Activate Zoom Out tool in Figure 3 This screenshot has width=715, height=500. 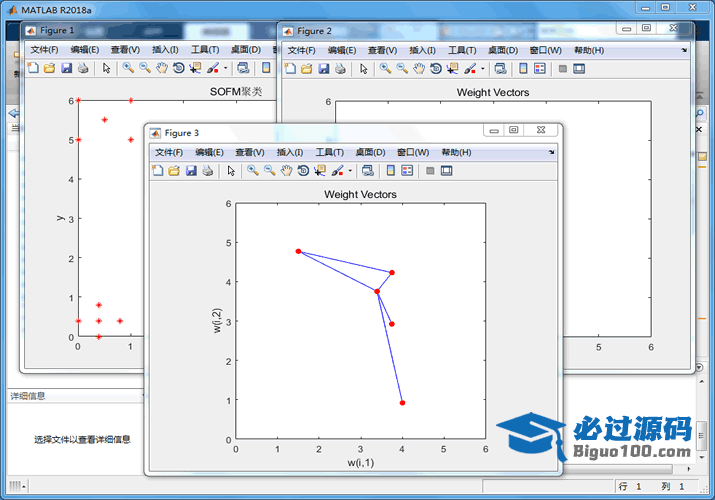[x=269, y=171]
